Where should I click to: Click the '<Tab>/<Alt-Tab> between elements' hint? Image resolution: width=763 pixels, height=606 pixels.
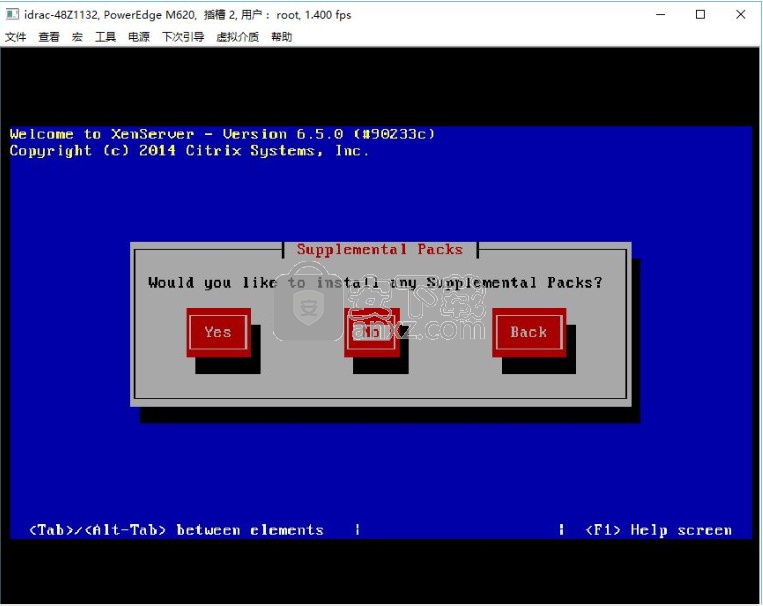click(176, 530)
